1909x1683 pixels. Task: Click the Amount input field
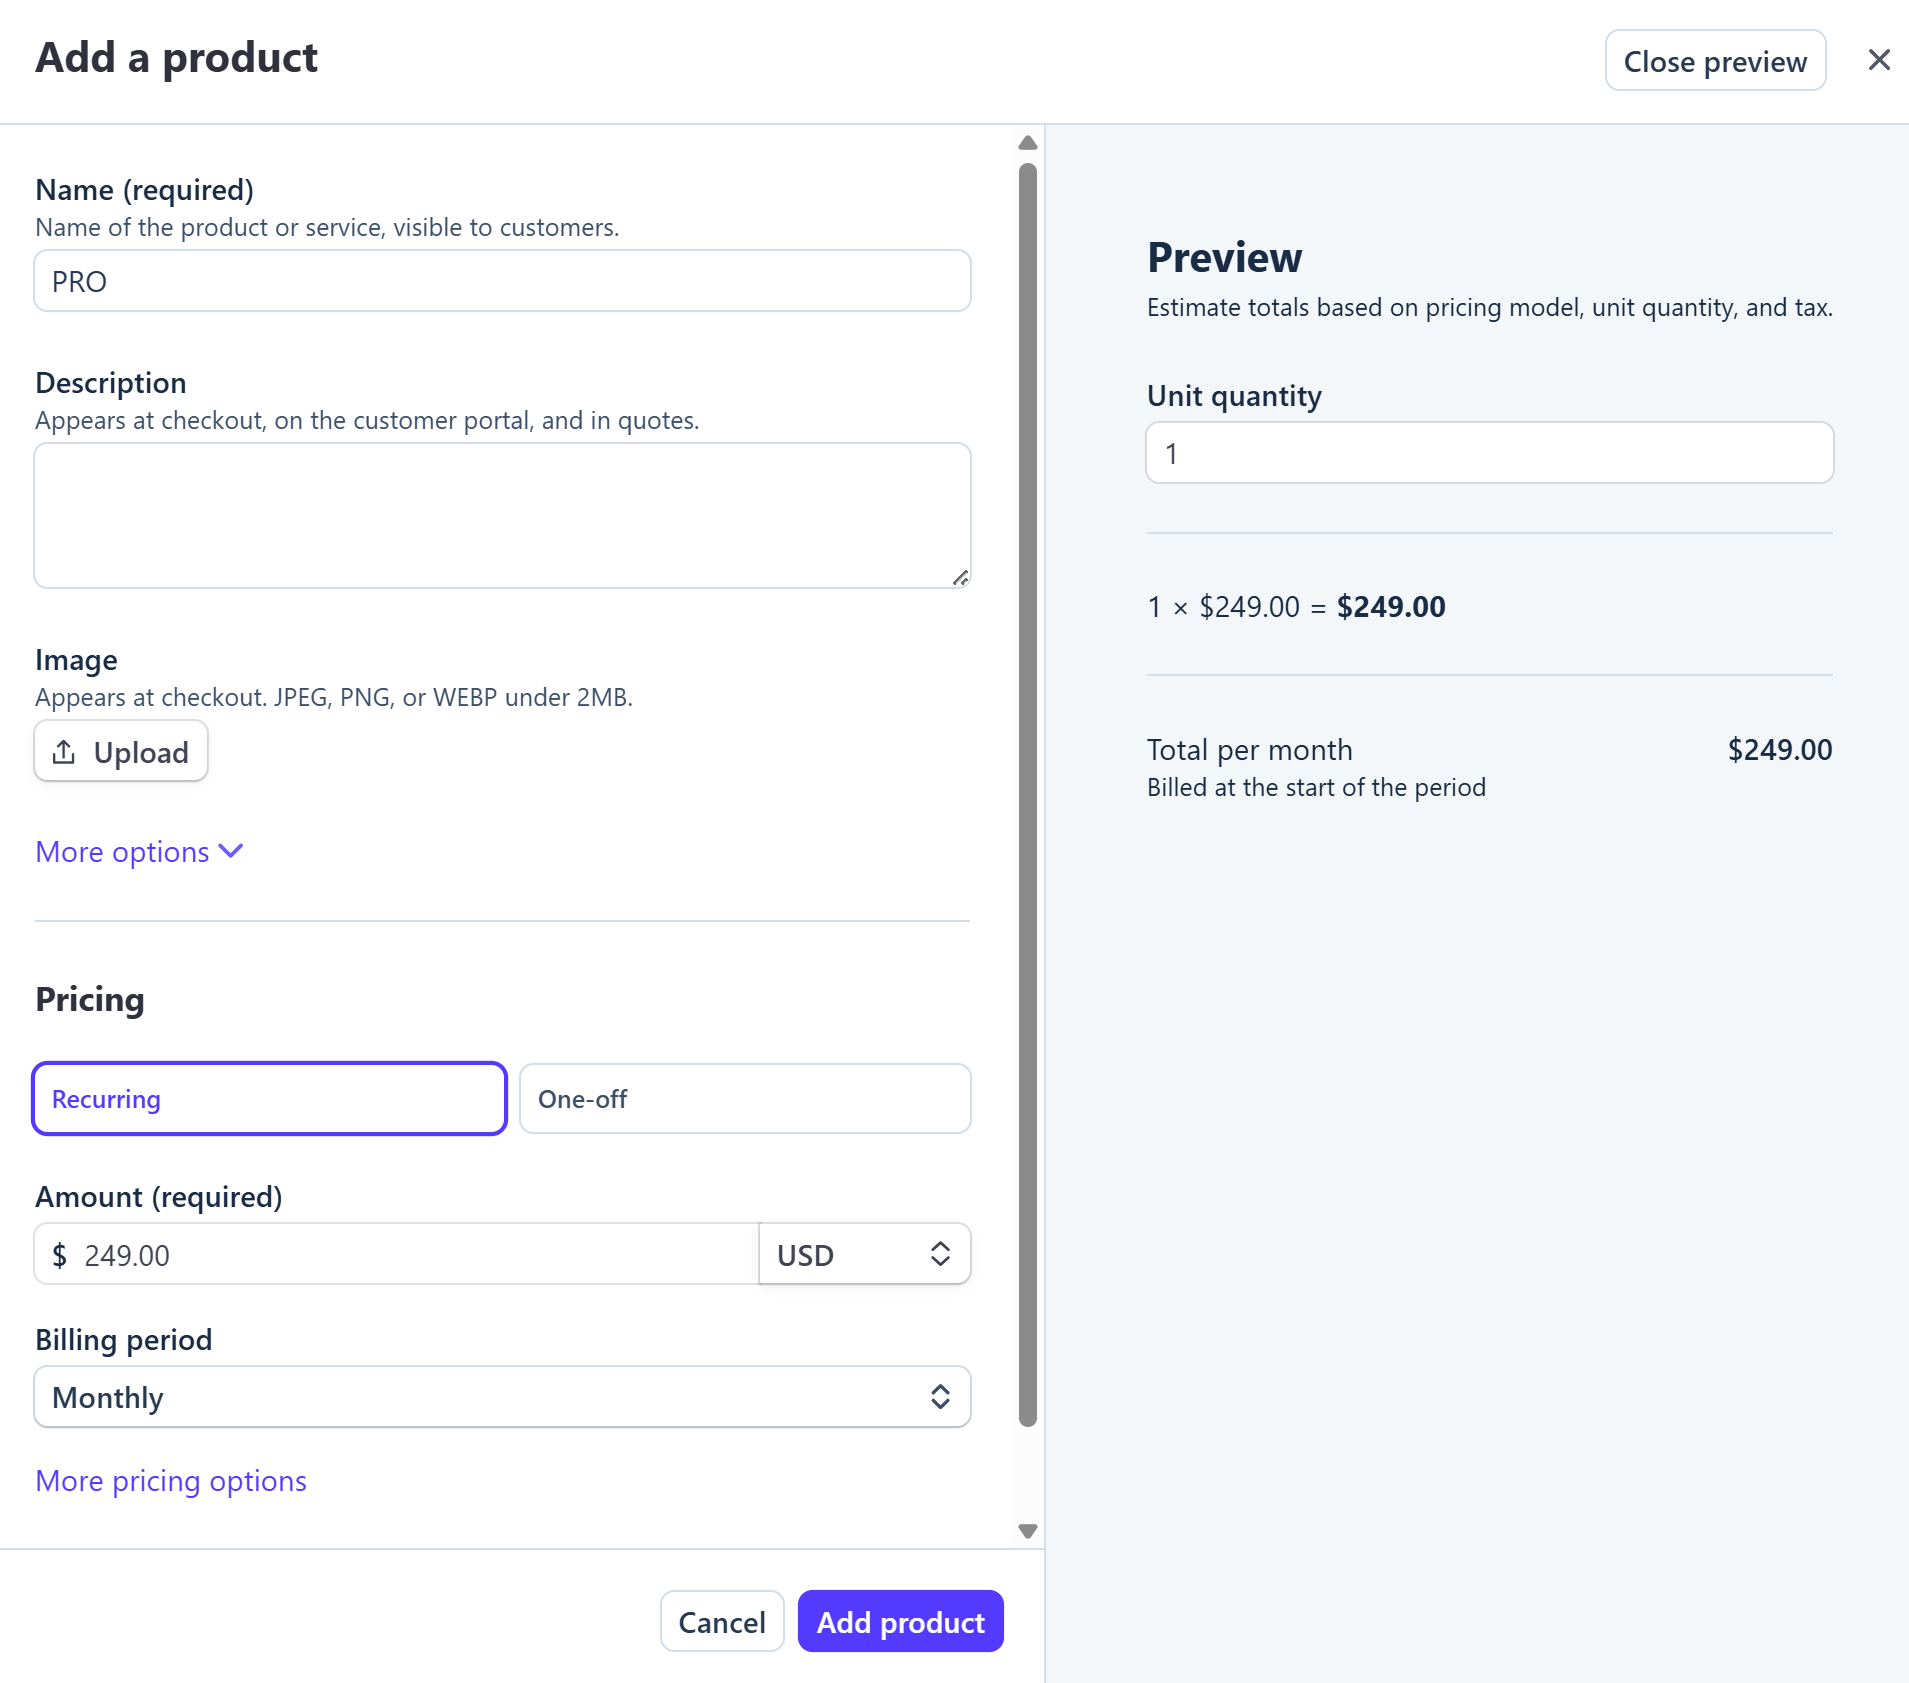396,1254
